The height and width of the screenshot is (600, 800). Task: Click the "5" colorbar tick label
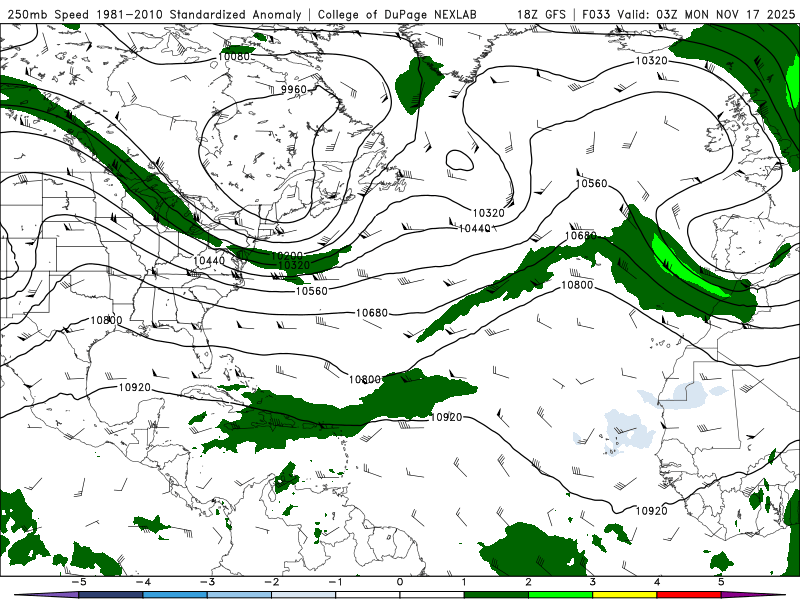[x=721, y=582]
